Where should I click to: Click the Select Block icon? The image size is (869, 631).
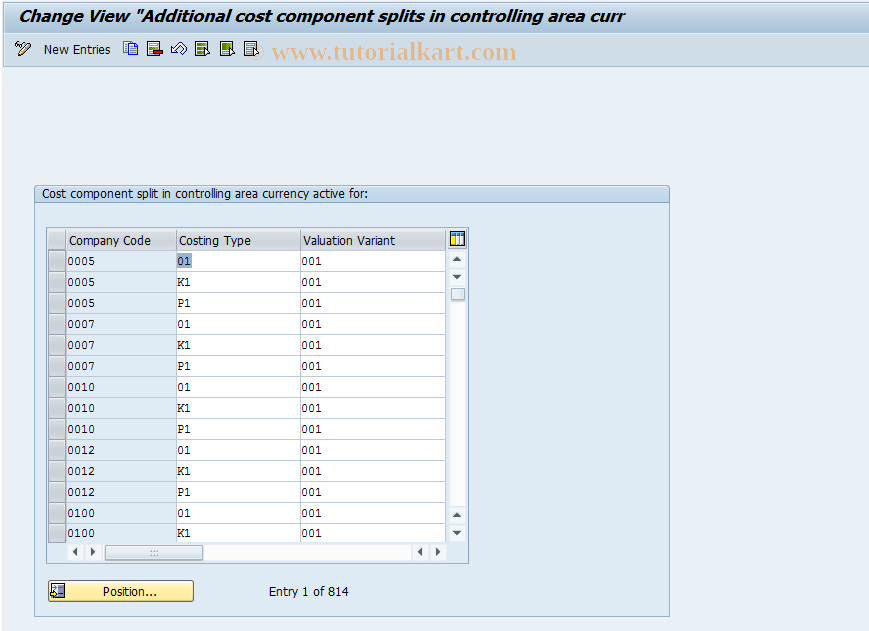(x=227, y=49)
